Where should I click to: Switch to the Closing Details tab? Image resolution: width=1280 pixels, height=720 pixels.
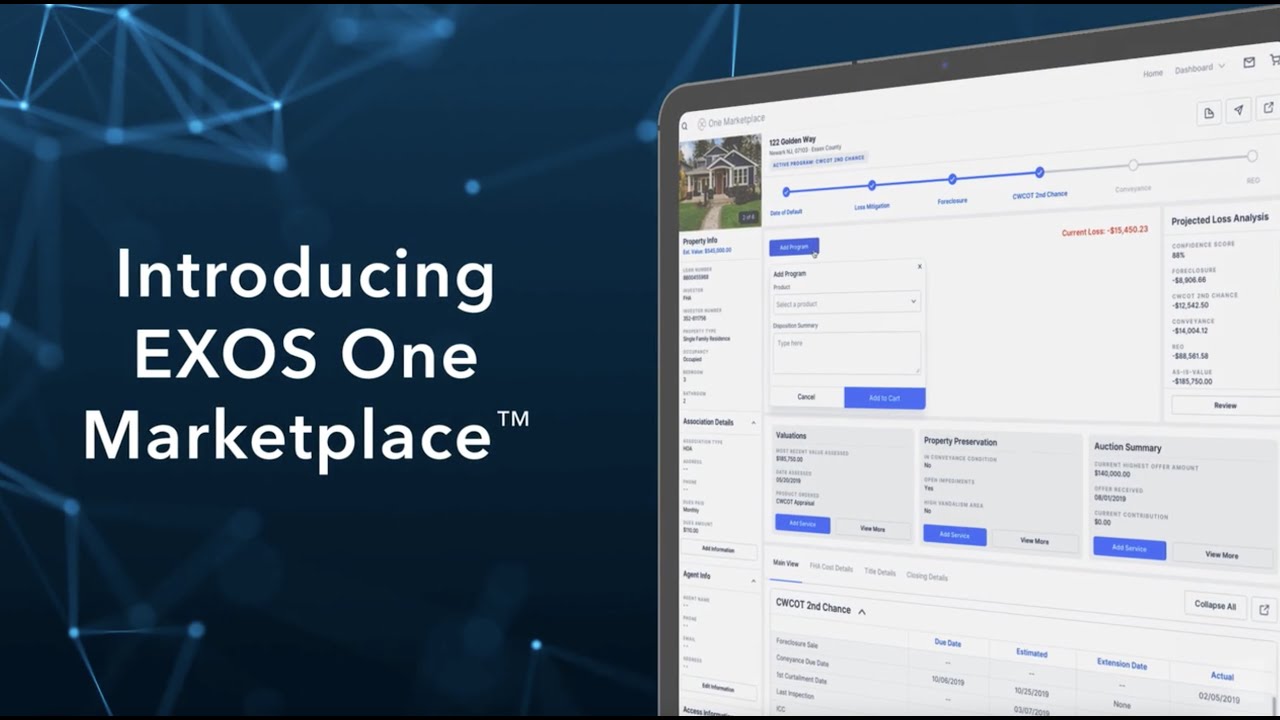927,577
